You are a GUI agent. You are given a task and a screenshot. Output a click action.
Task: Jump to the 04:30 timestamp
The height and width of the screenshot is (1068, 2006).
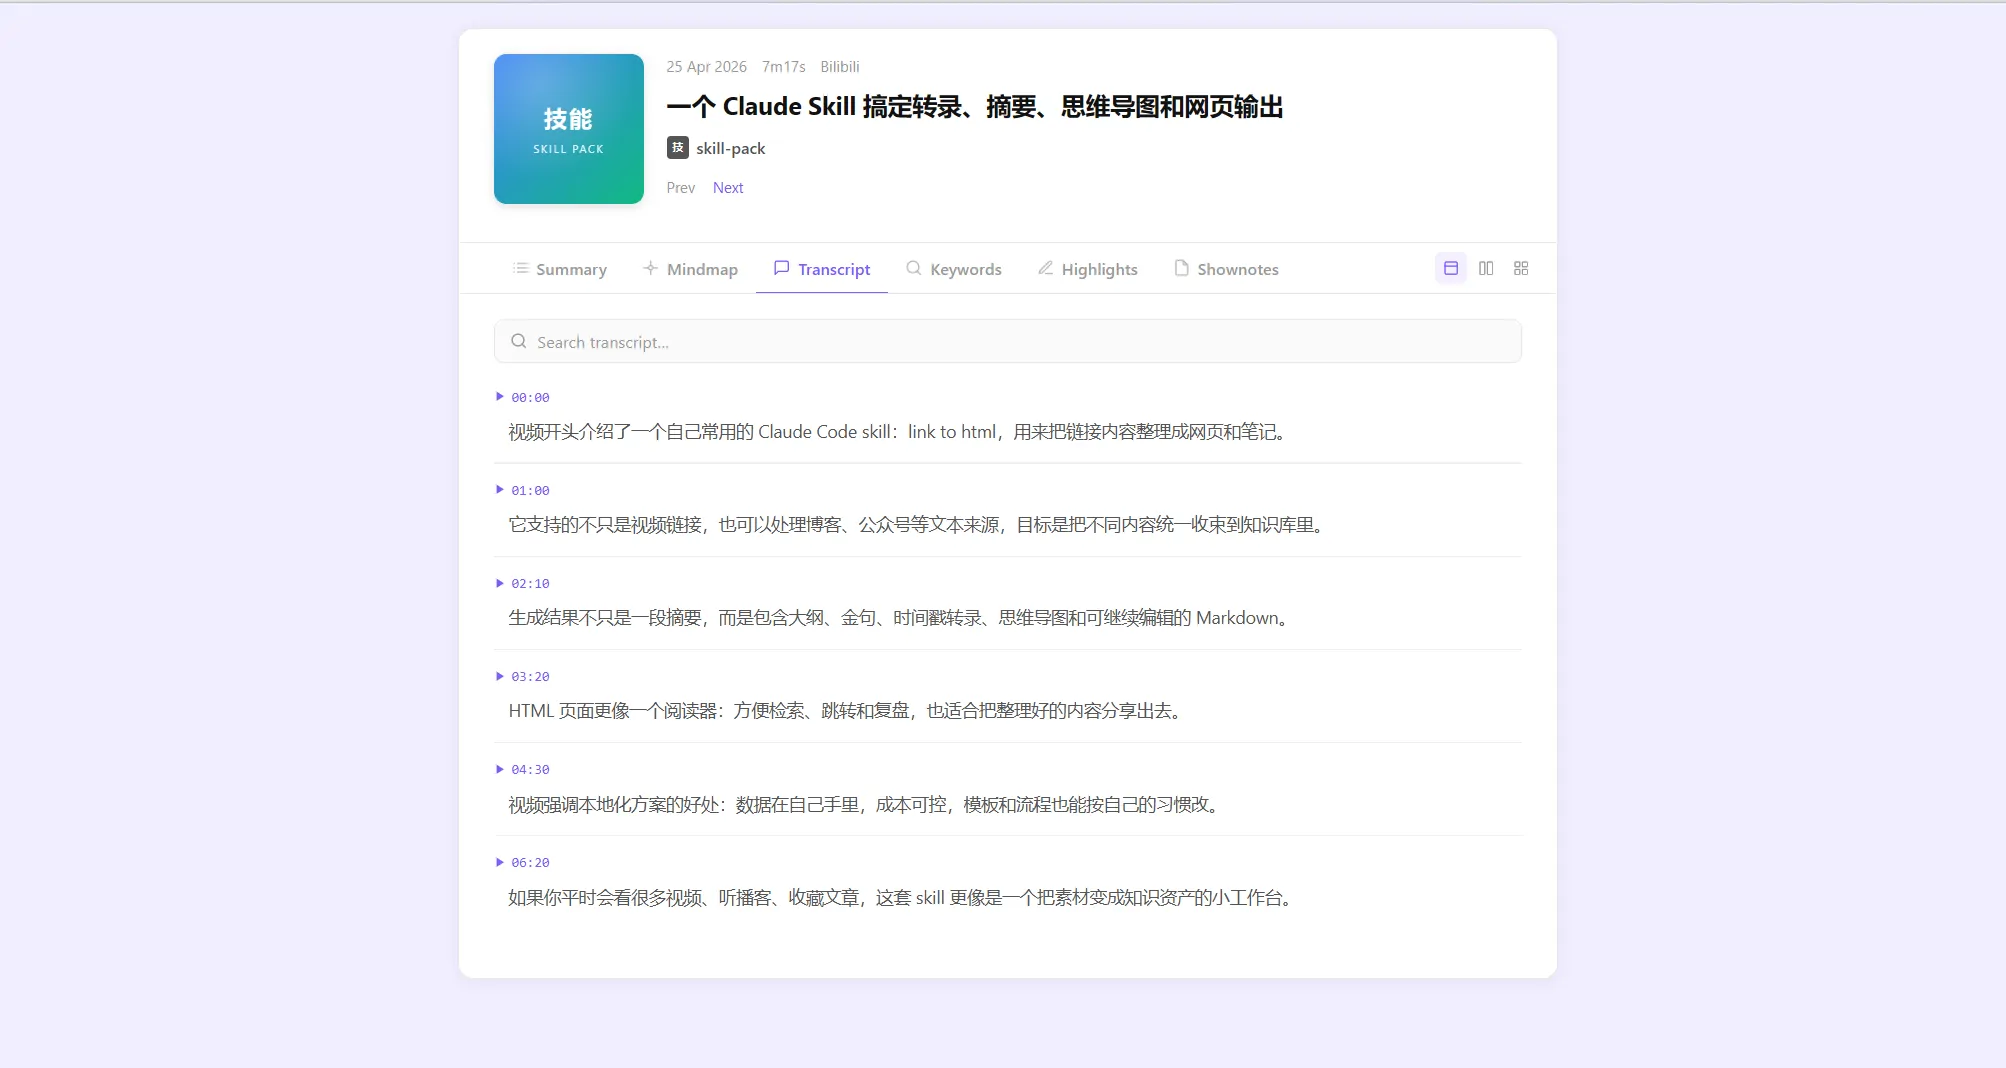[530, 770]
